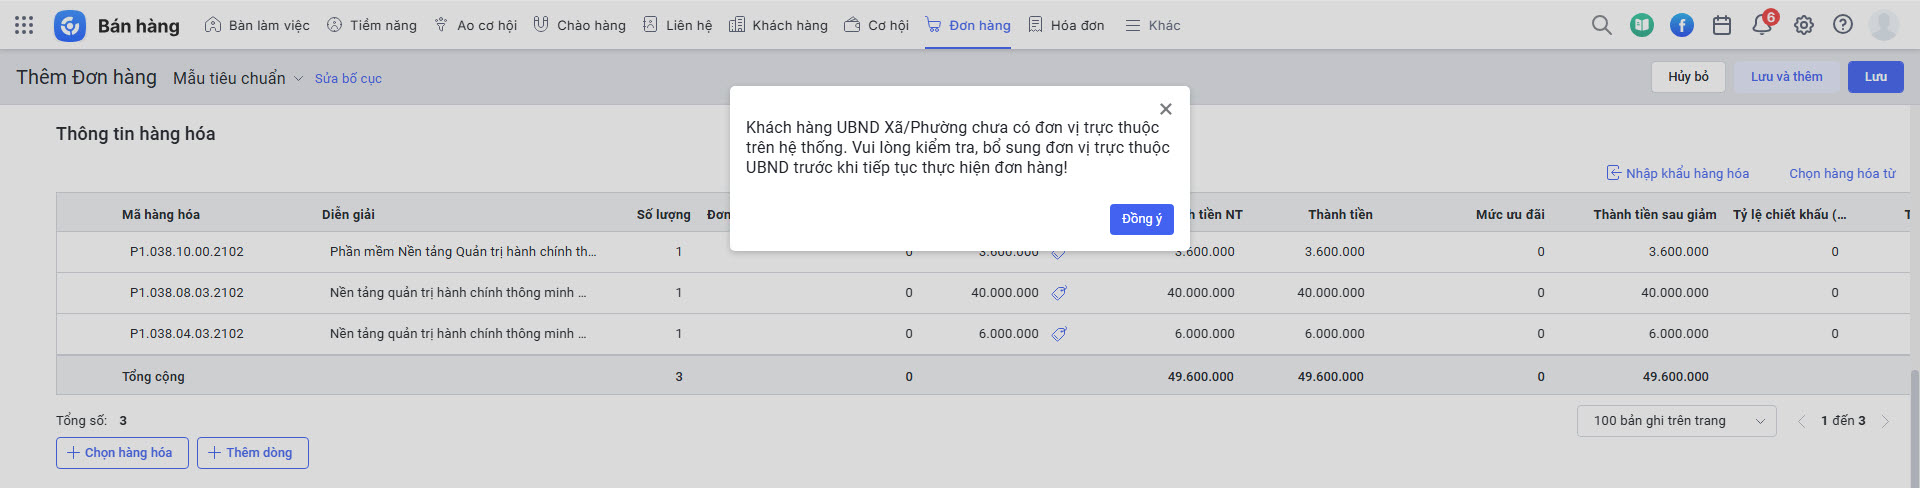Click the Lưu và thêm button

coord(1786,77)
